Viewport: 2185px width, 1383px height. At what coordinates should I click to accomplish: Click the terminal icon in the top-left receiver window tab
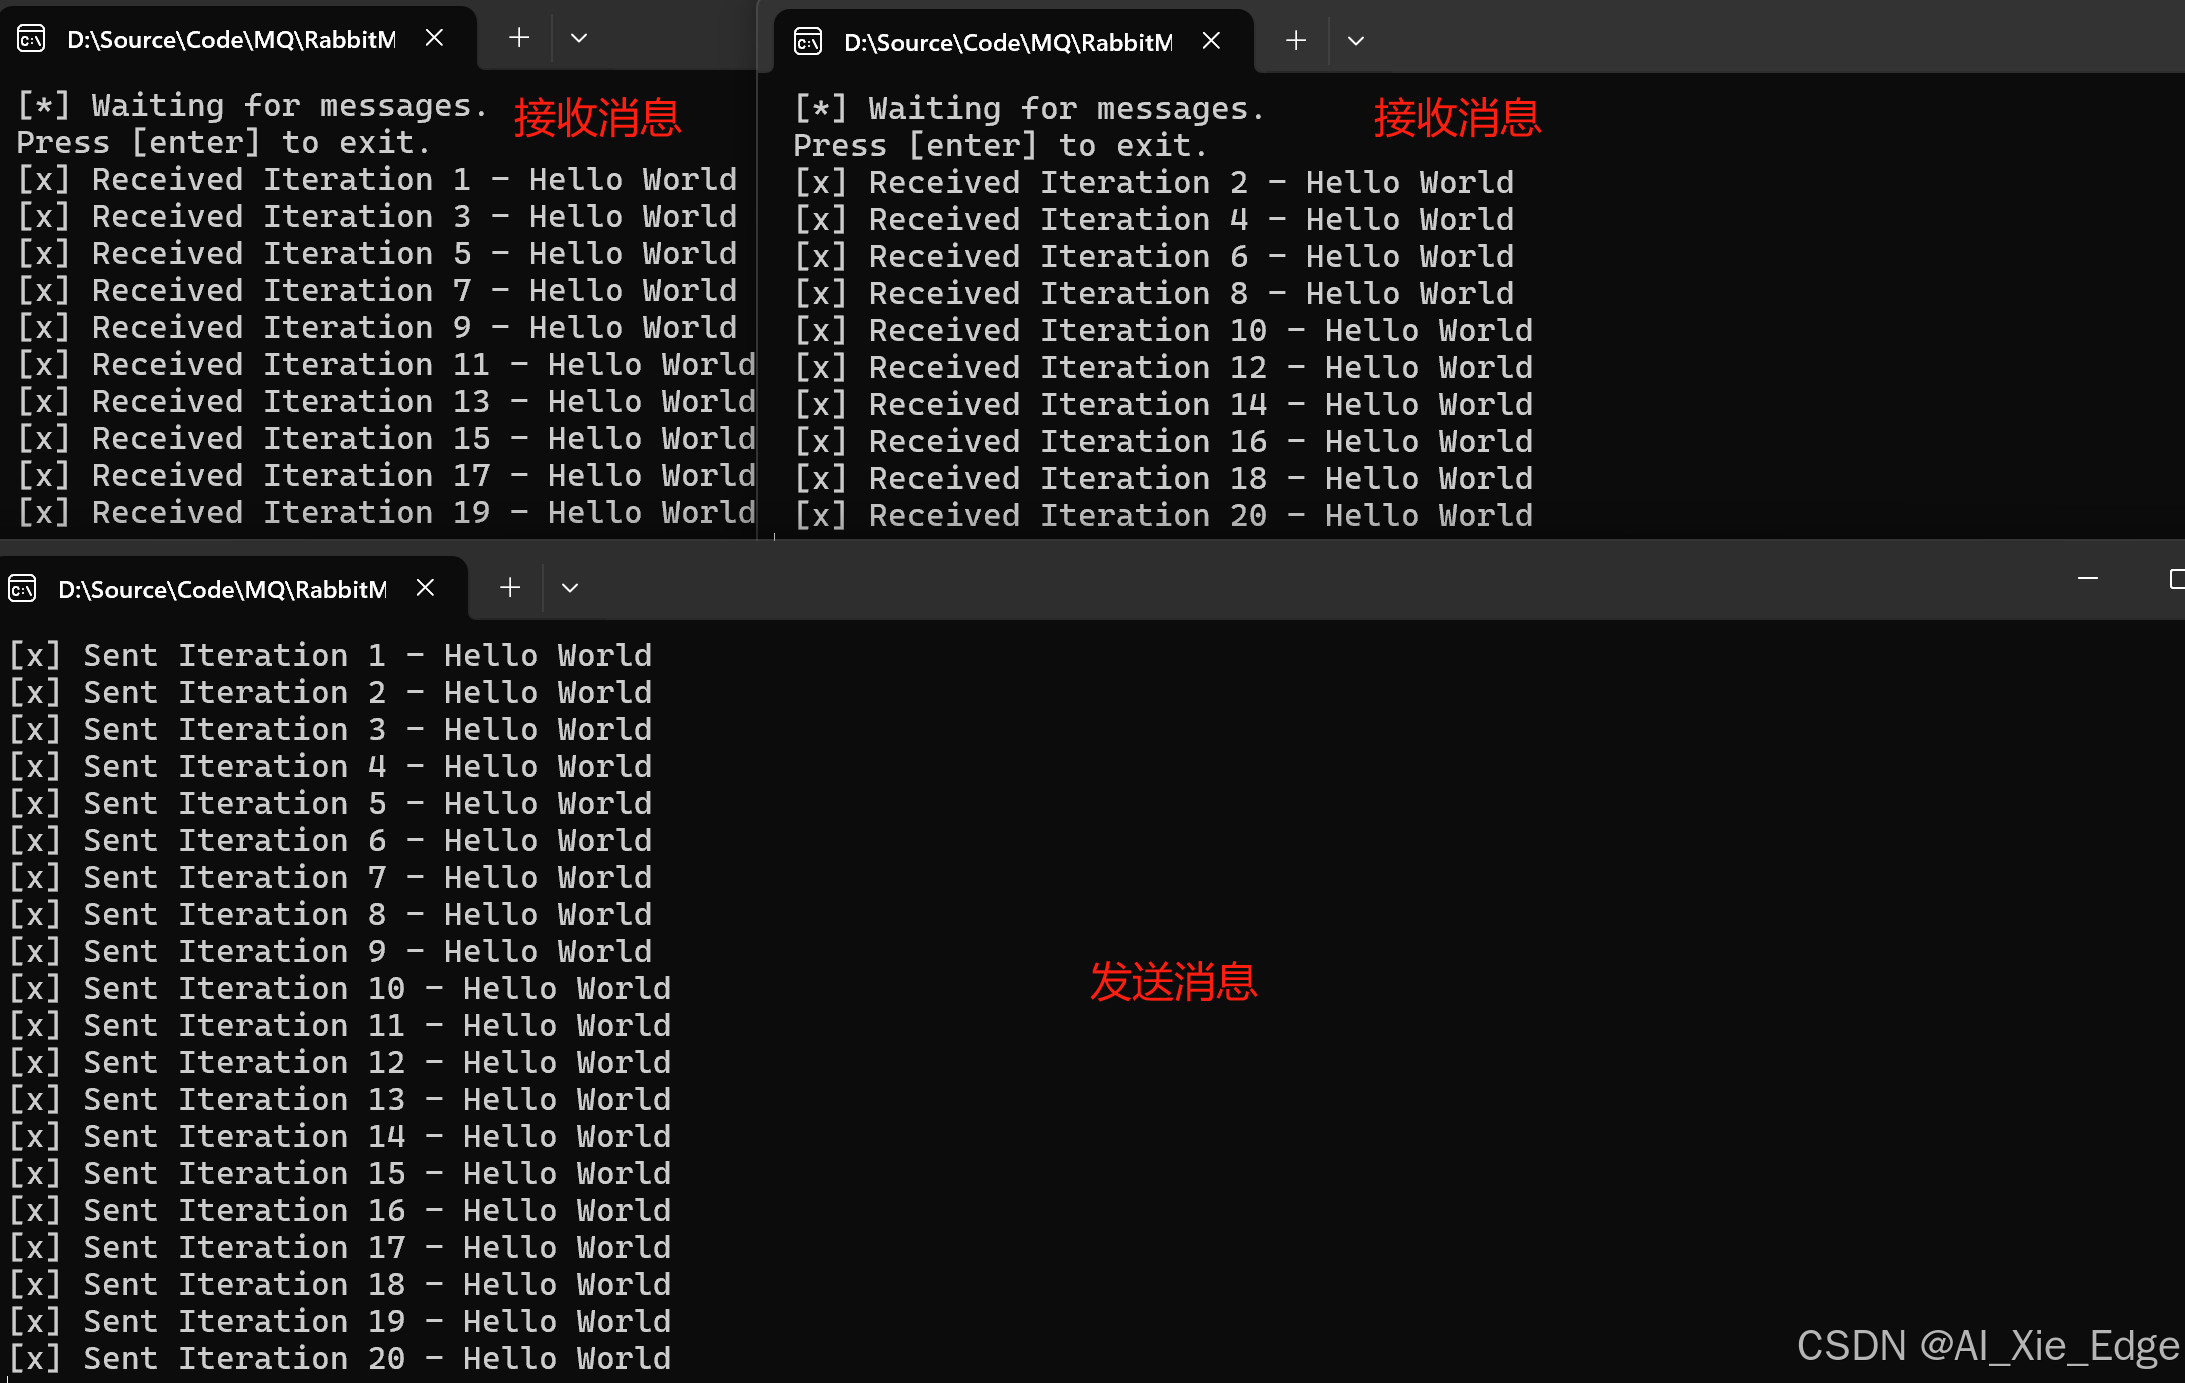click(31, 39)
